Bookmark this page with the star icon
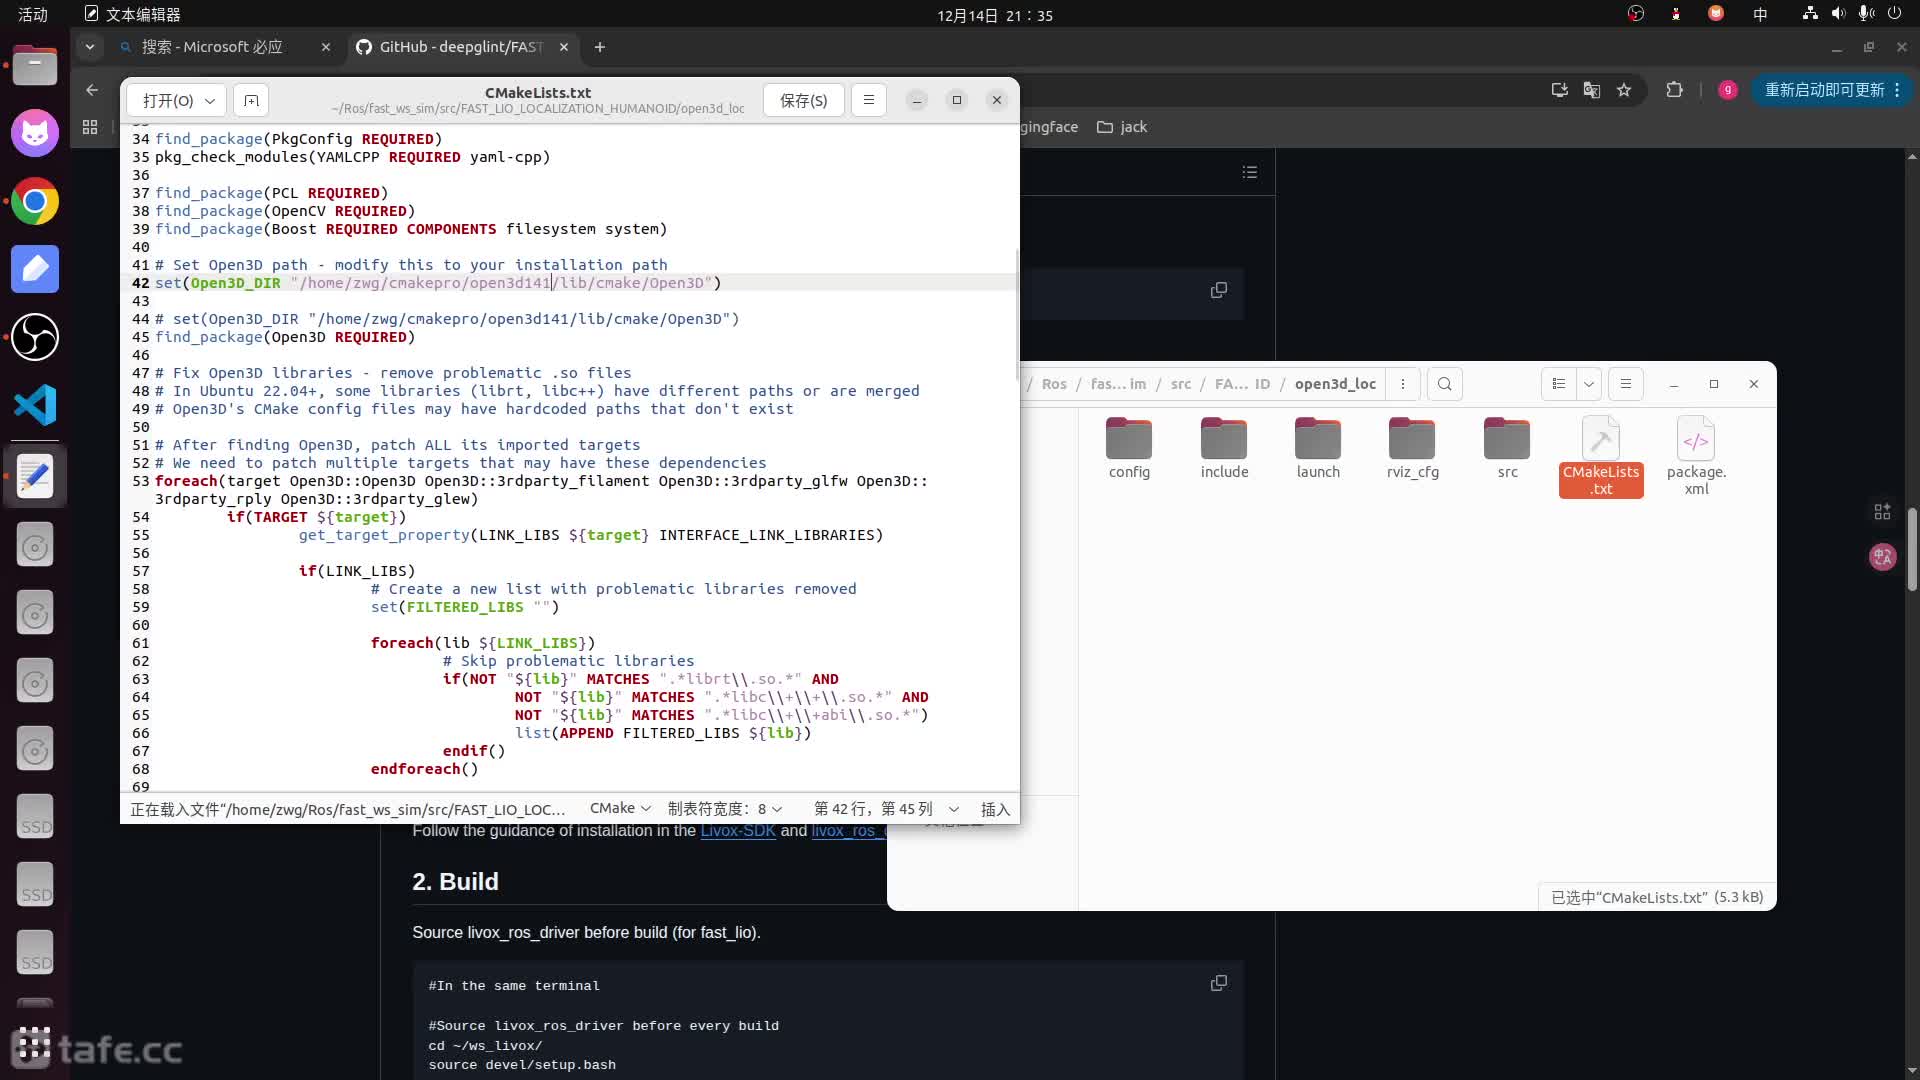Image resolution: width=1920 pixels, height=1080 pixels. click(x=1624, y=90)
